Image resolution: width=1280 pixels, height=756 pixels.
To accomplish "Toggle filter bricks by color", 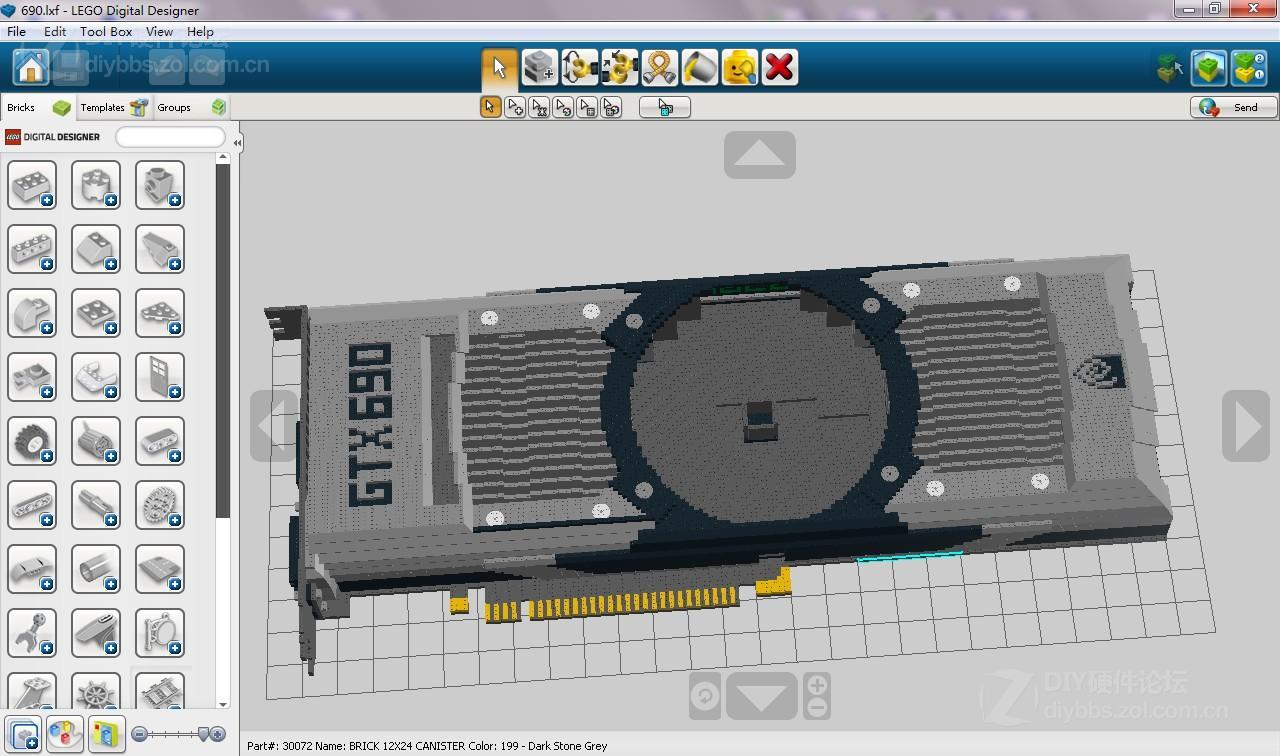I will coord(65,734).
